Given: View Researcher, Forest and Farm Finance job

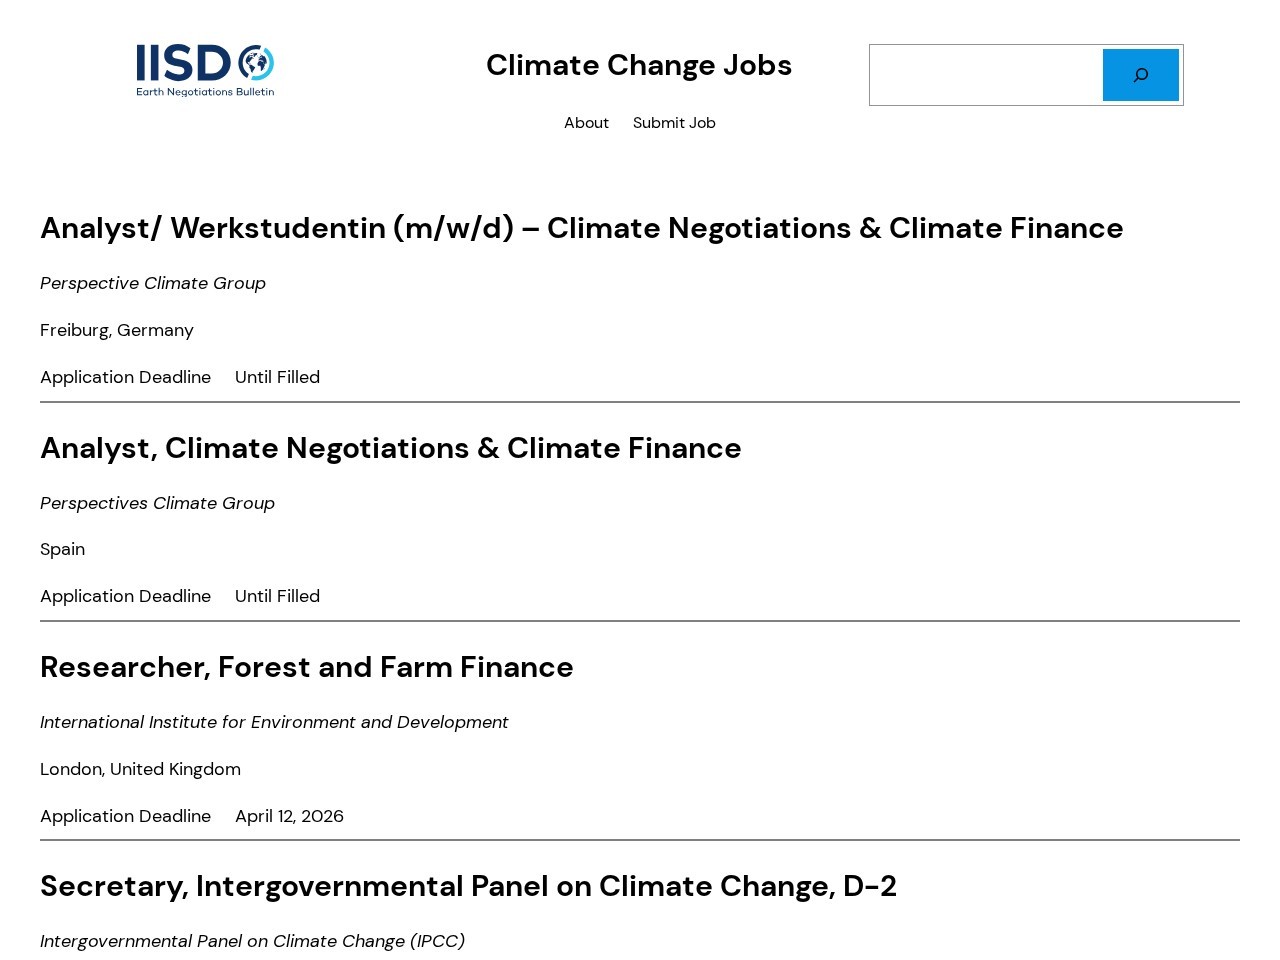Looking at the screenshot, I should (306, 667).
